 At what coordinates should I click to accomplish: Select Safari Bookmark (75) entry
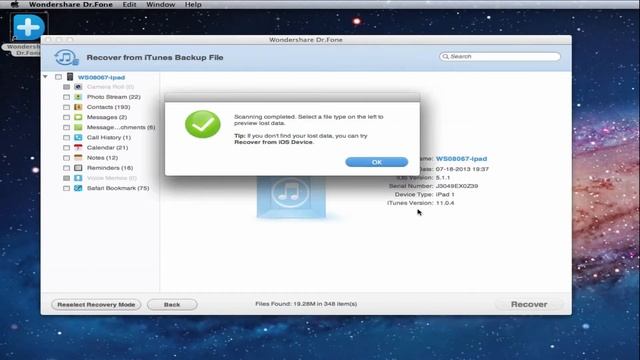pyautogui.click(x=118, y=188)
